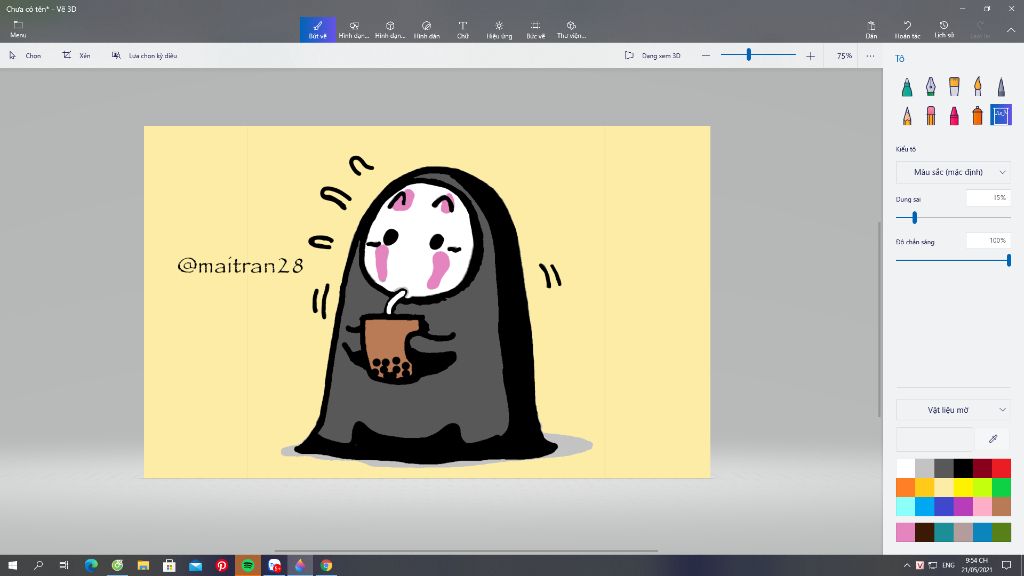Toggle Dạng xem 3D view
The image size is (1024, 576).
652,56
